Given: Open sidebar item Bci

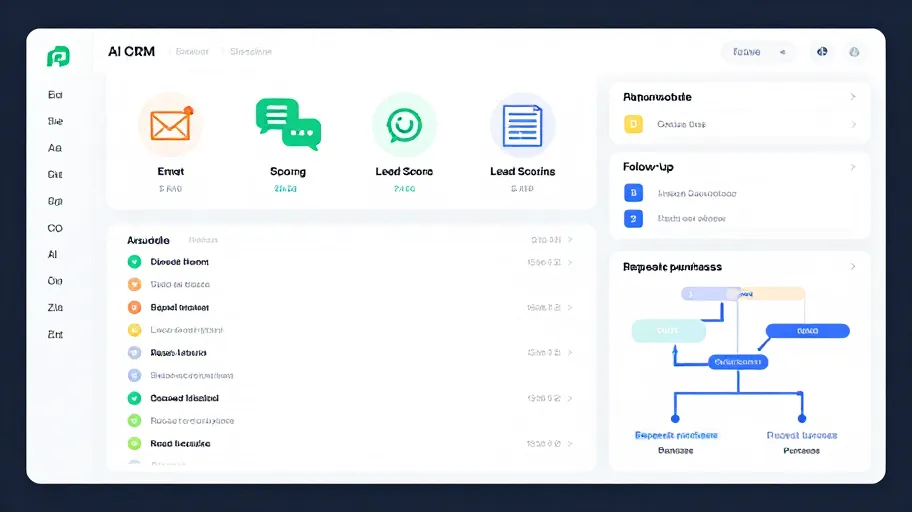Looking at the screenshot, I should [55, 95].
